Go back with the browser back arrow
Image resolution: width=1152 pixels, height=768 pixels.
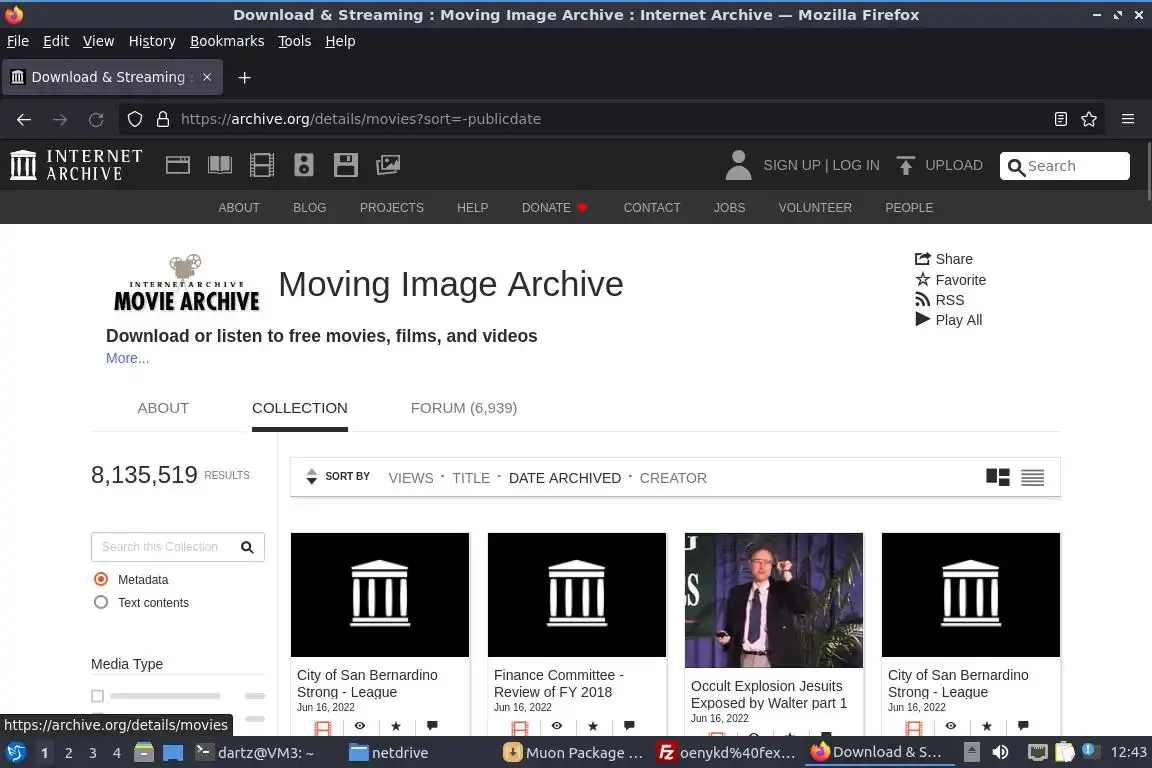pos(24,119)
